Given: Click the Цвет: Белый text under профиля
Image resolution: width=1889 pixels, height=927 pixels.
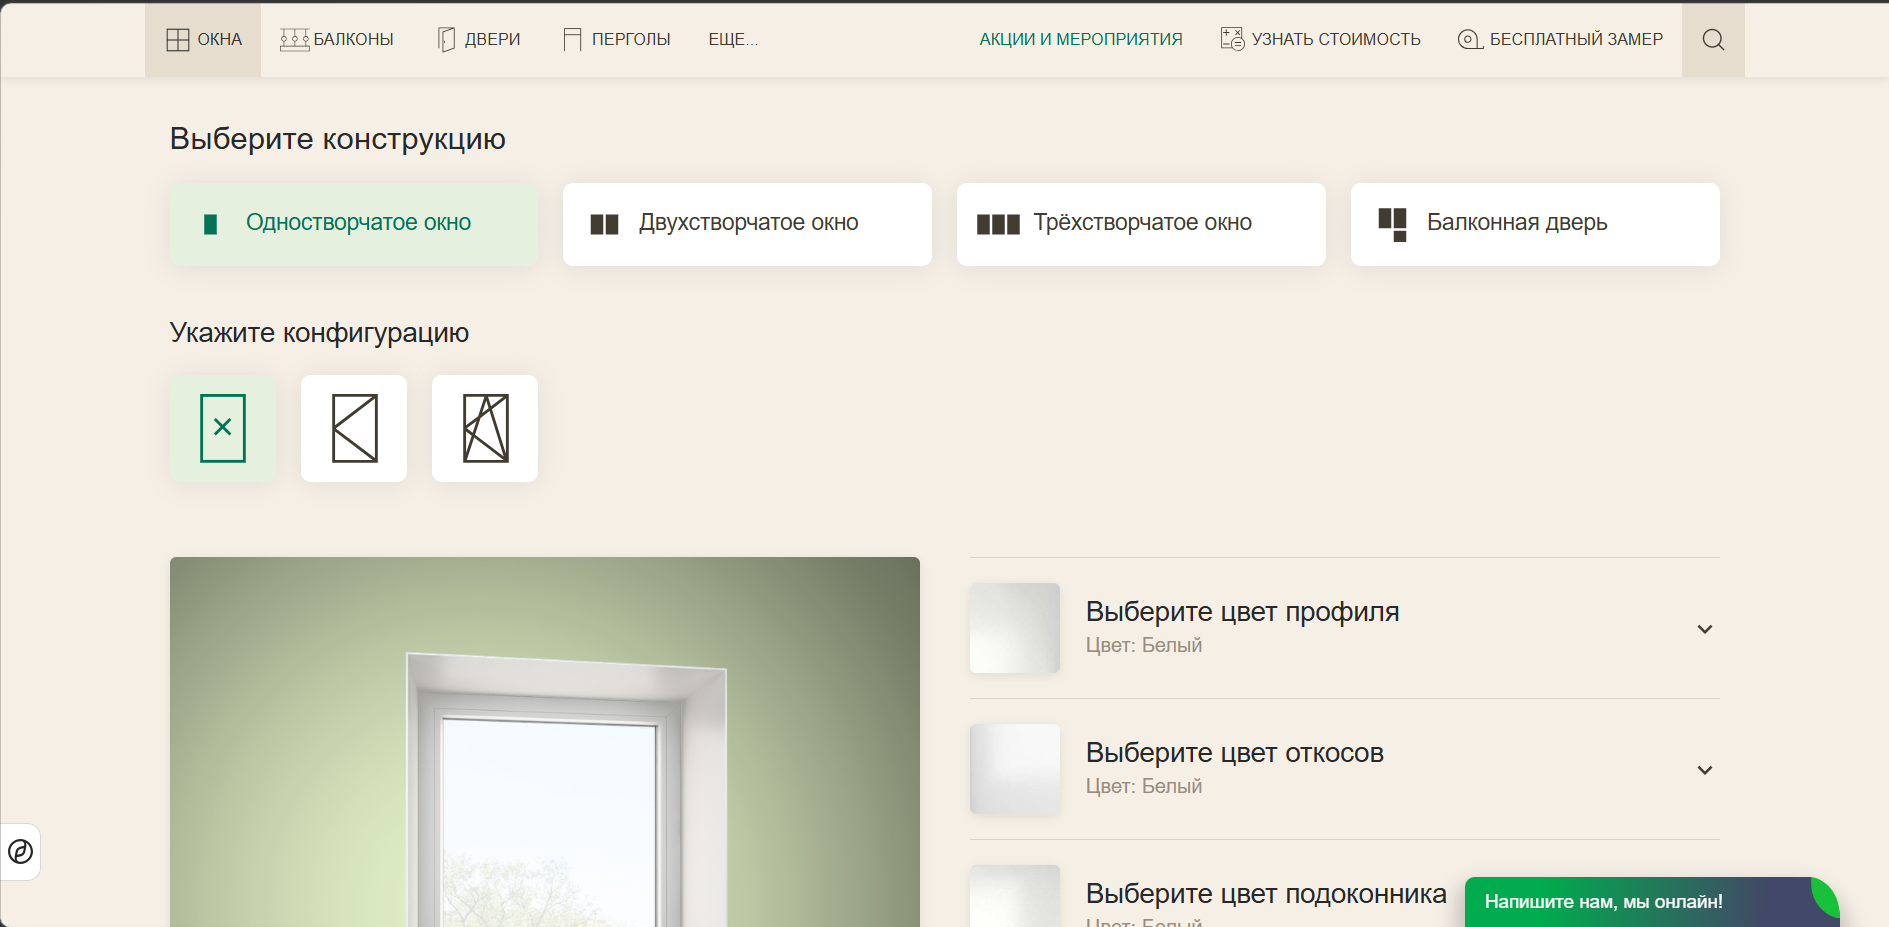Looking at the screenshot, I should point(1144,646).
